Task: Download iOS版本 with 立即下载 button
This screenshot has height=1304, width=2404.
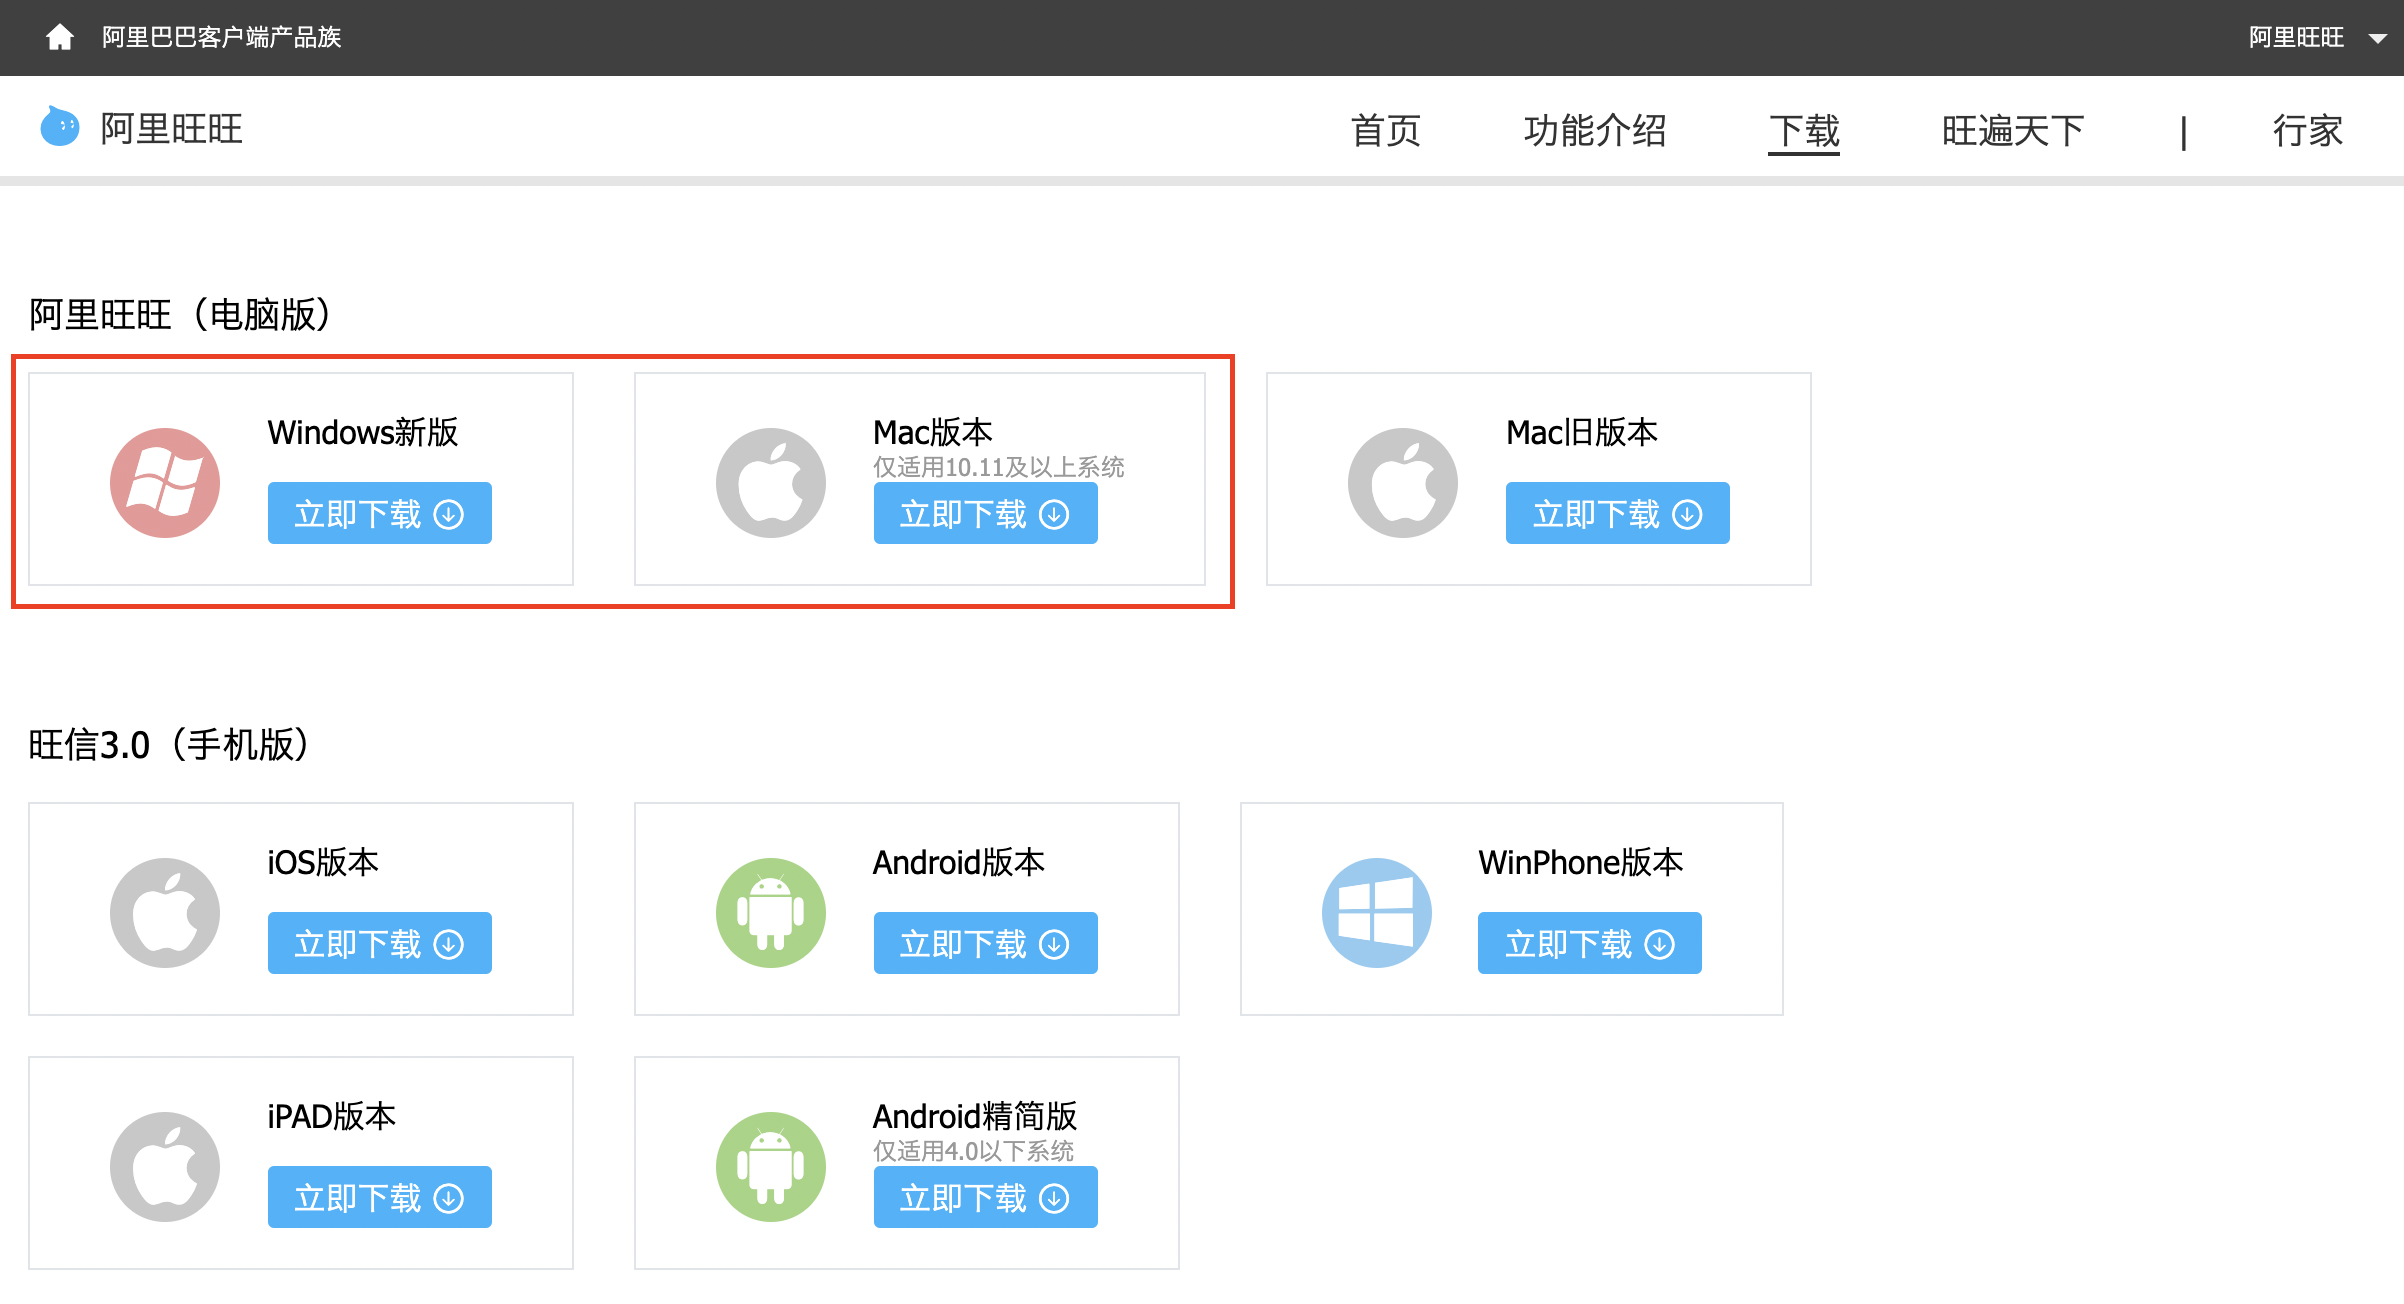Action: (x=380, y=943)
